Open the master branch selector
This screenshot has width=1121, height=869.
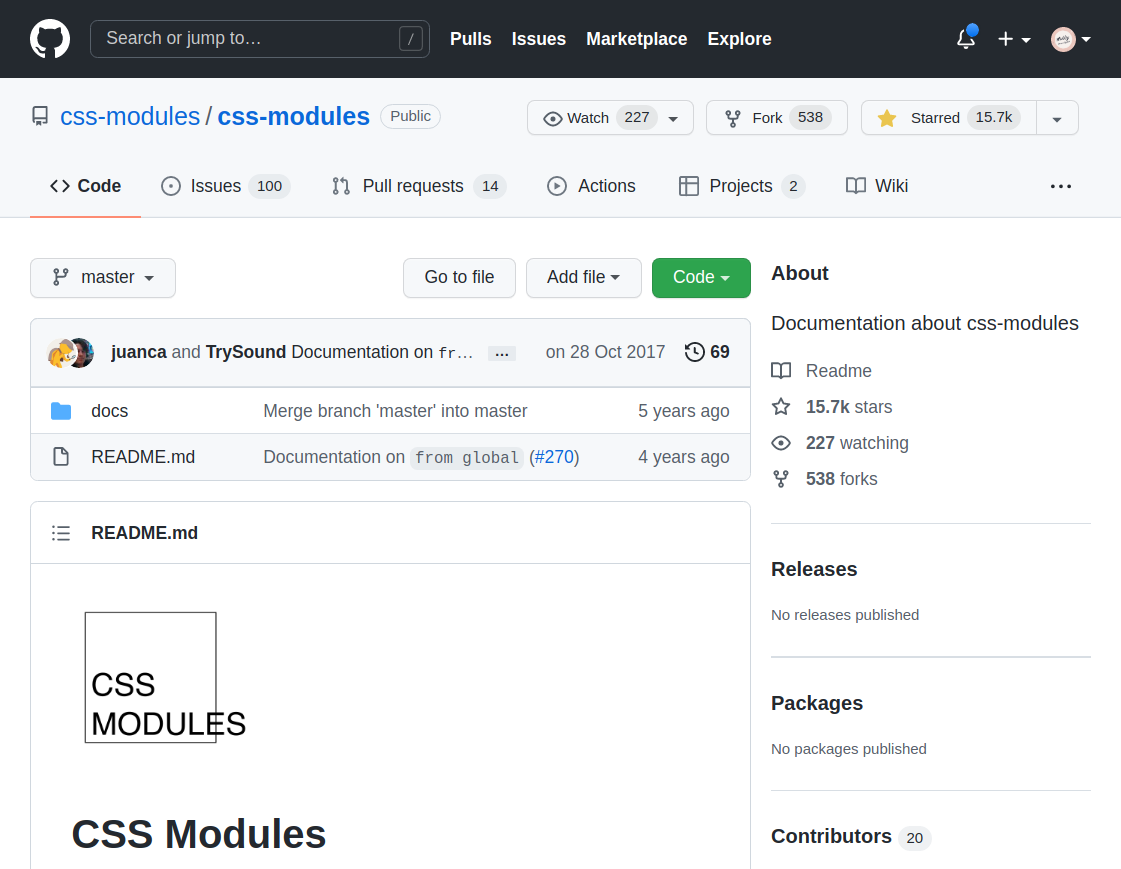tap(102, 278)
